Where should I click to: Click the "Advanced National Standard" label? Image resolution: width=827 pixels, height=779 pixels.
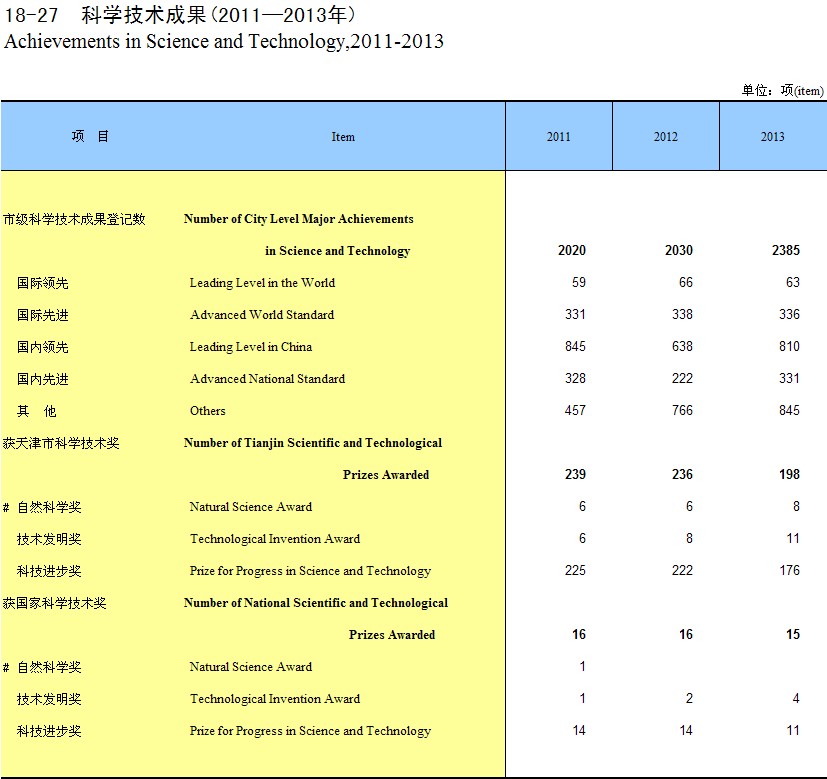click(267, 379)
